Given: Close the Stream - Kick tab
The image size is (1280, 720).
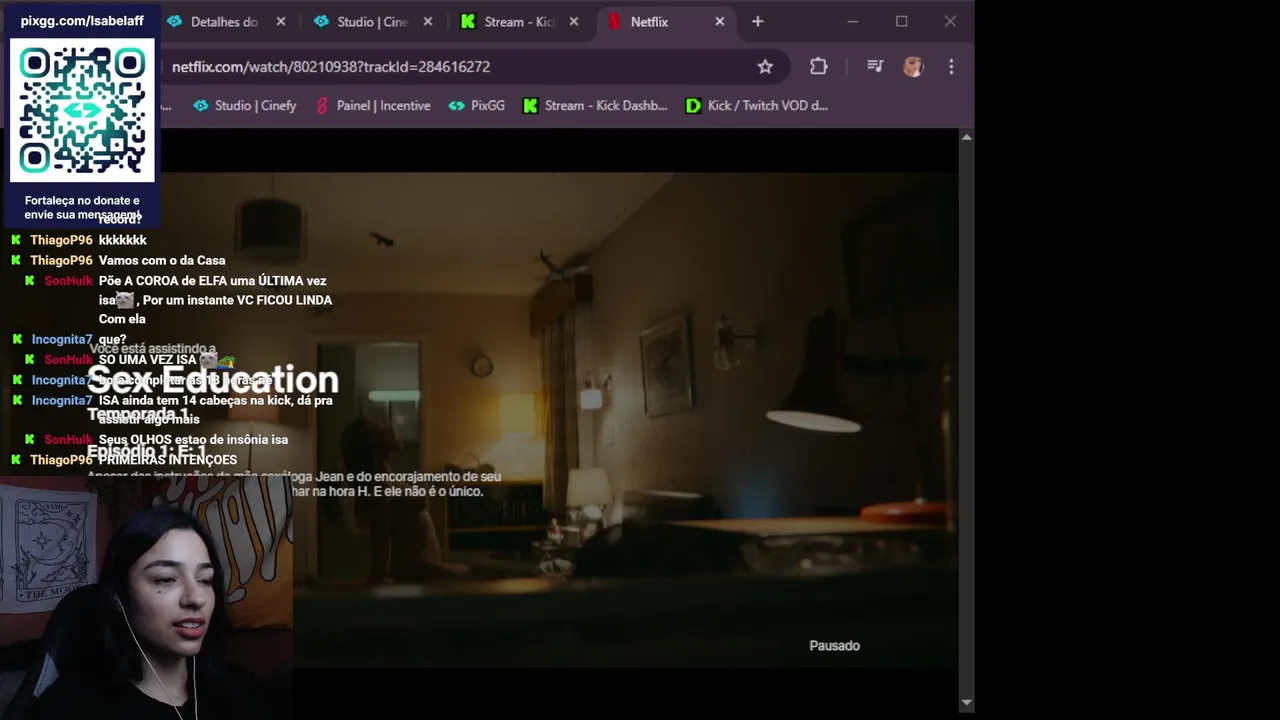Looking at the screenshot, I should coord(574,22).
